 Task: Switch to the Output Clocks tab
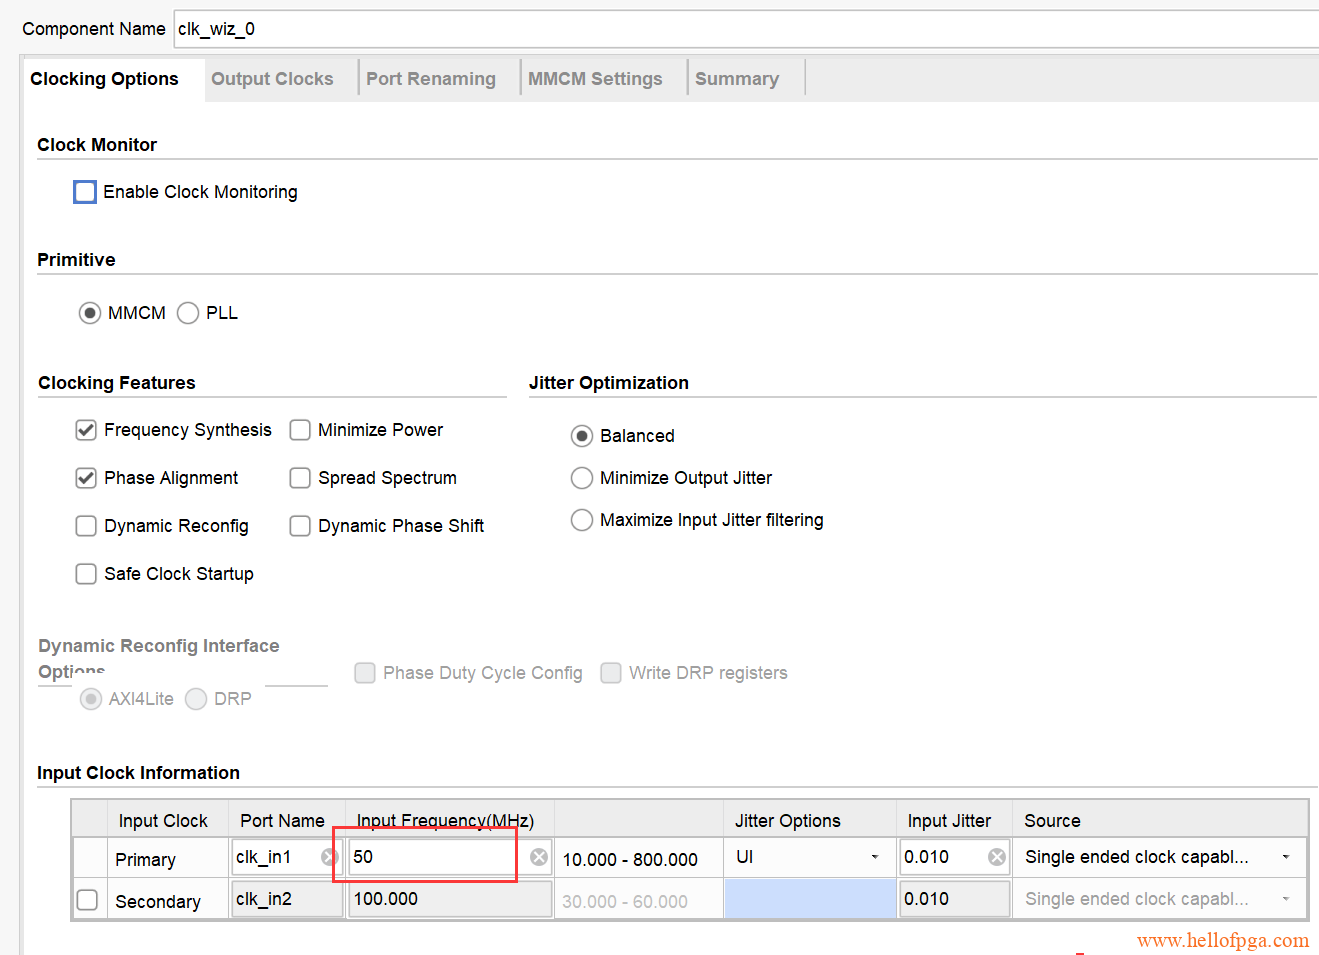click(272, 79)
